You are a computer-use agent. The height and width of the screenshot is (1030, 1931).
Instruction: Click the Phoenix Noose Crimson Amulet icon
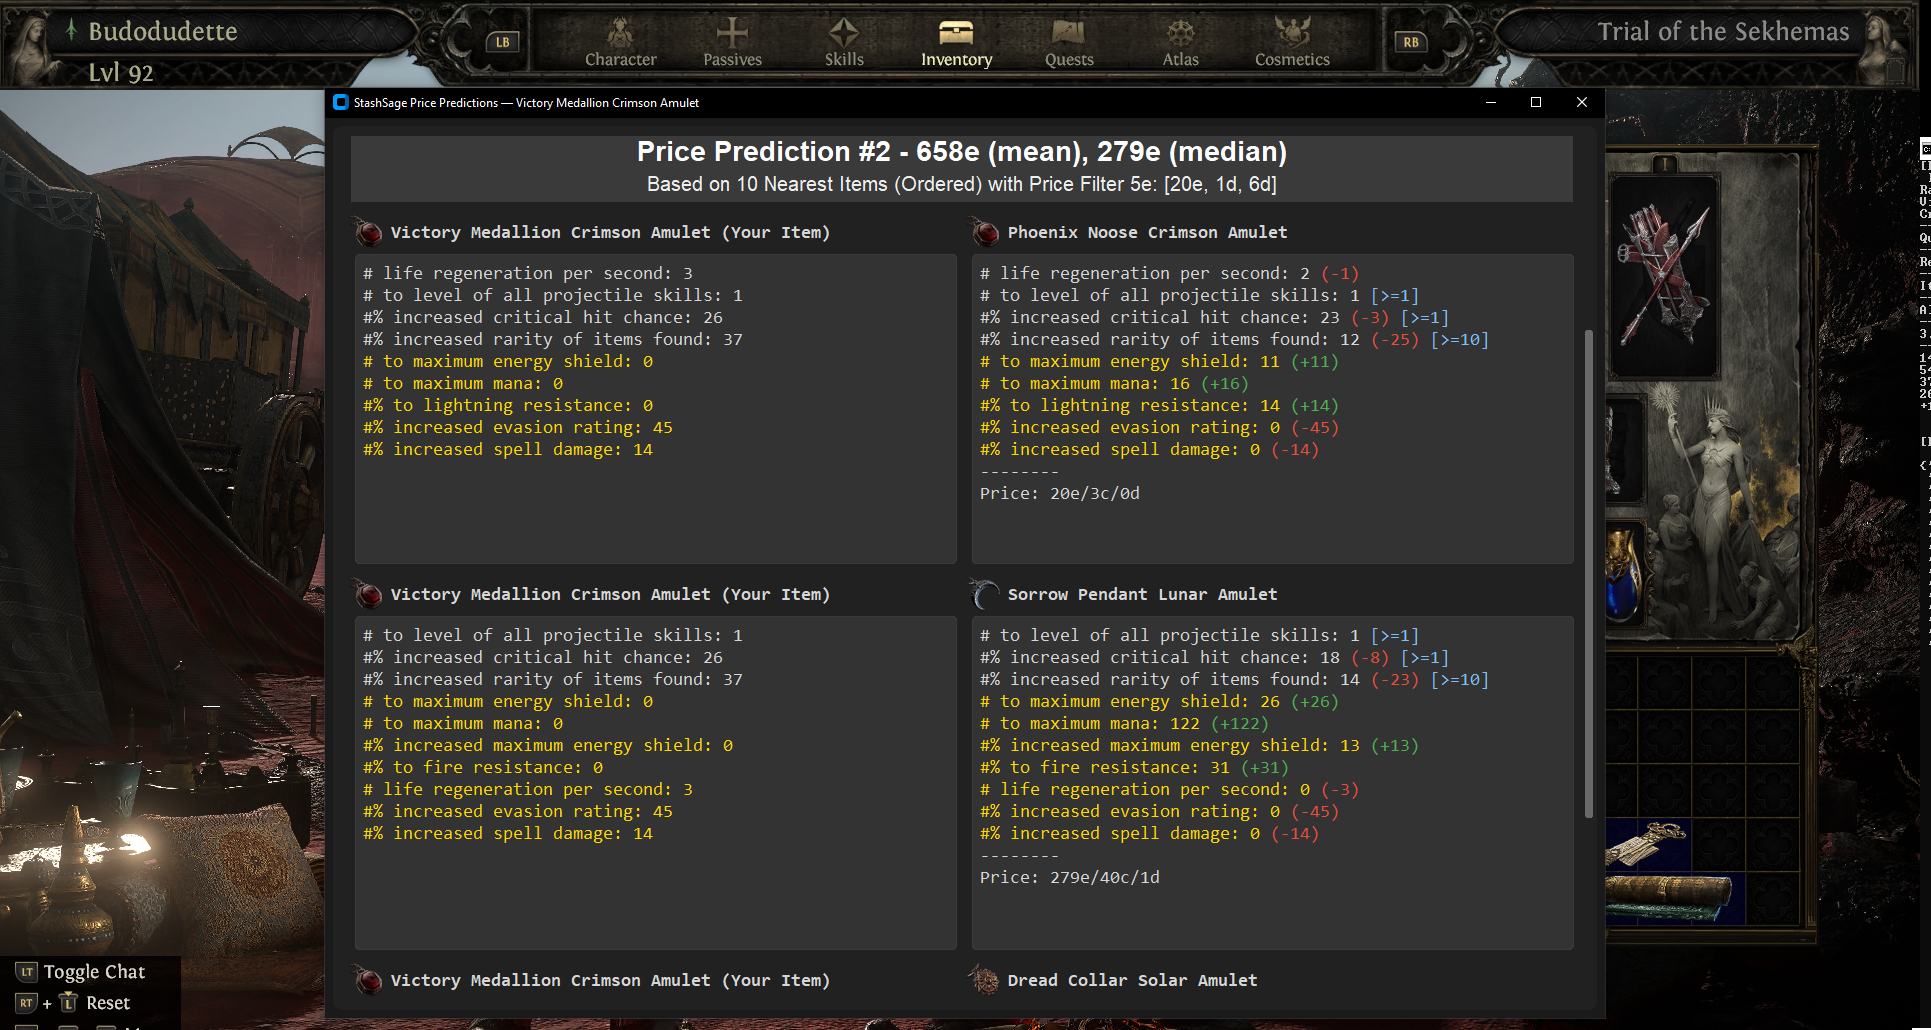click(985, 233)
